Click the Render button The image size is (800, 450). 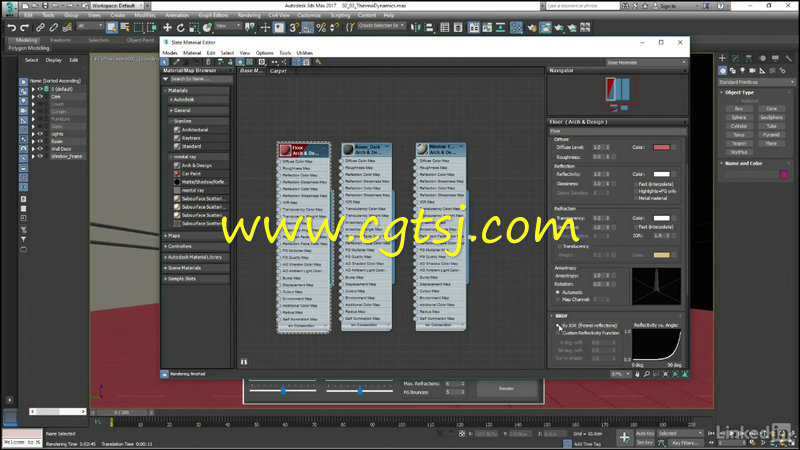click(x=506, y=389)
